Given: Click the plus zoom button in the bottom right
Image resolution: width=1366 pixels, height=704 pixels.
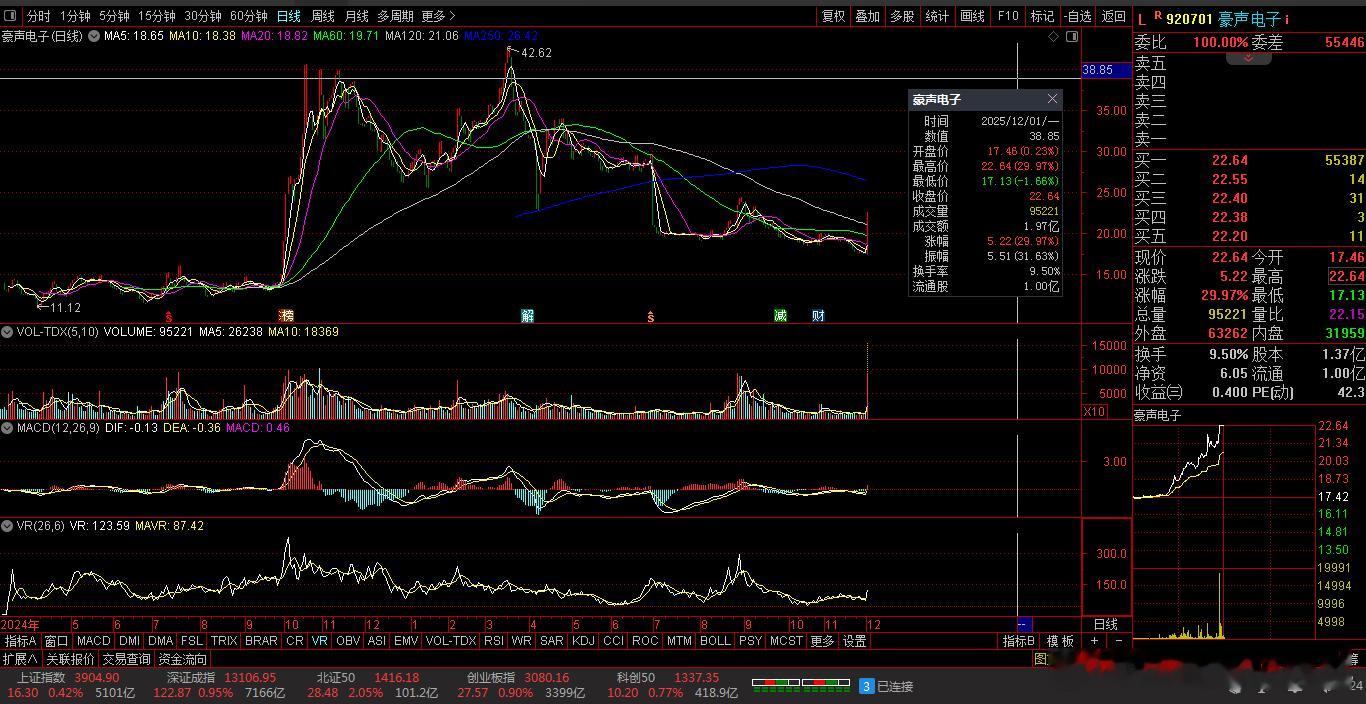Looking at the screenshot, I should [x=1094, y=641].
